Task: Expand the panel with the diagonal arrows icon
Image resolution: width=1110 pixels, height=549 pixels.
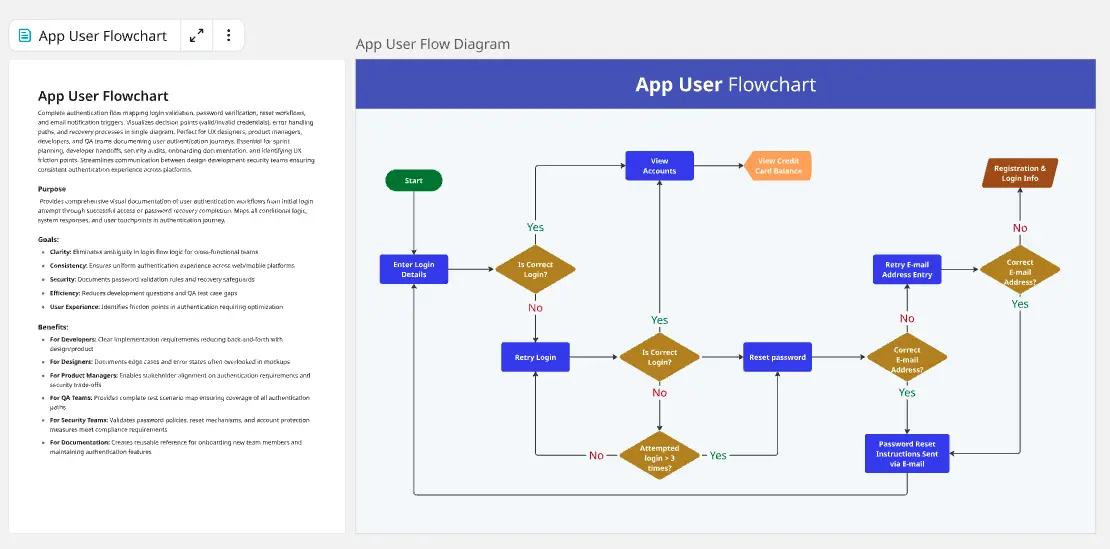Action: pos(197,36)
